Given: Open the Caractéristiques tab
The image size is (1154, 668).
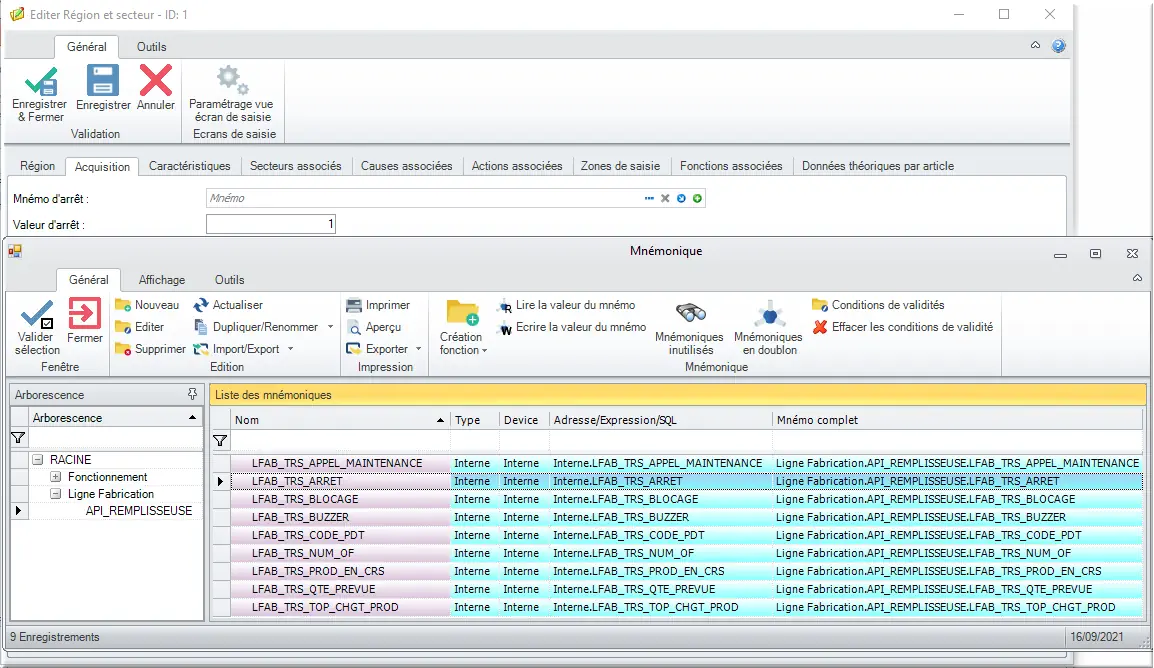Looking at the screenshot, I should click(x=189, y=166).
